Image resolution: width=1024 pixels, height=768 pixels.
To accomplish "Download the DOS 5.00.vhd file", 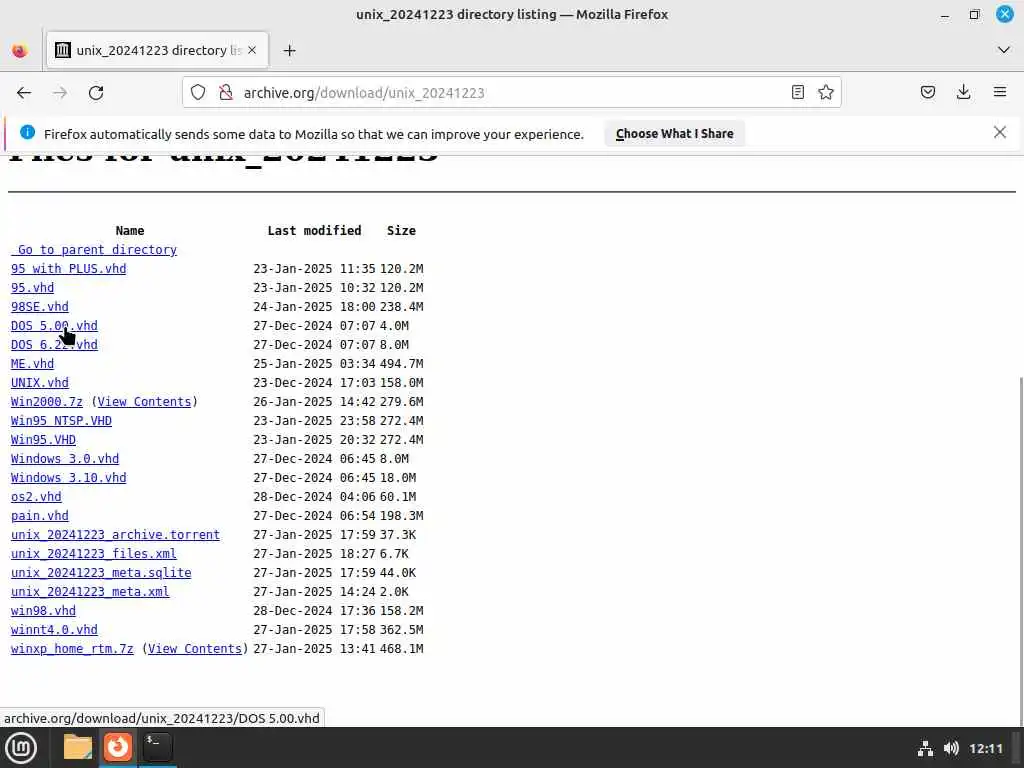I will point(54,325).
